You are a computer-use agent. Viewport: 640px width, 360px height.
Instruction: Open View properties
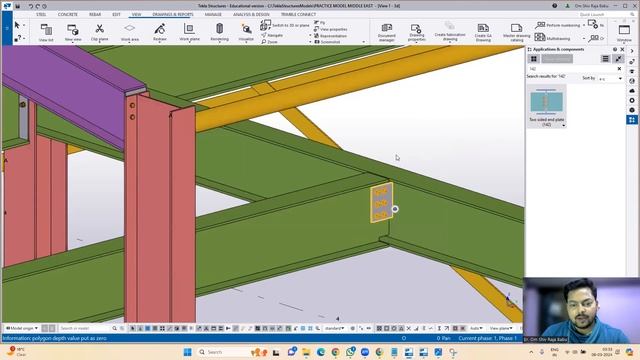tap(331, 29)
